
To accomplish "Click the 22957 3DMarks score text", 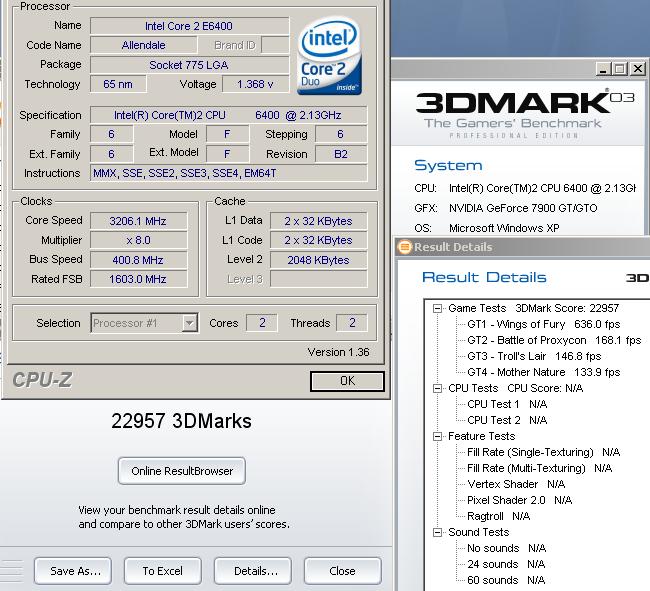I will [x=182, y=421].
